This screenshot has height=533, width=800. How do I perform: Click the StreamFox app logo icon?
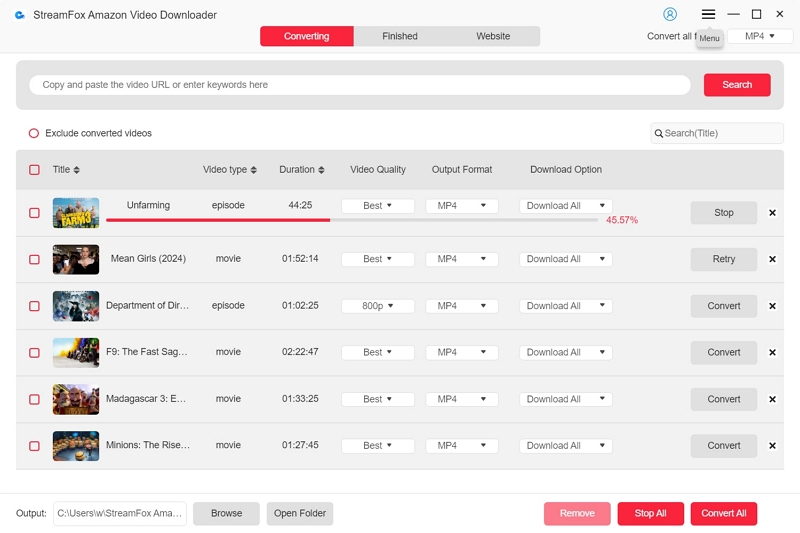[20, 15]
